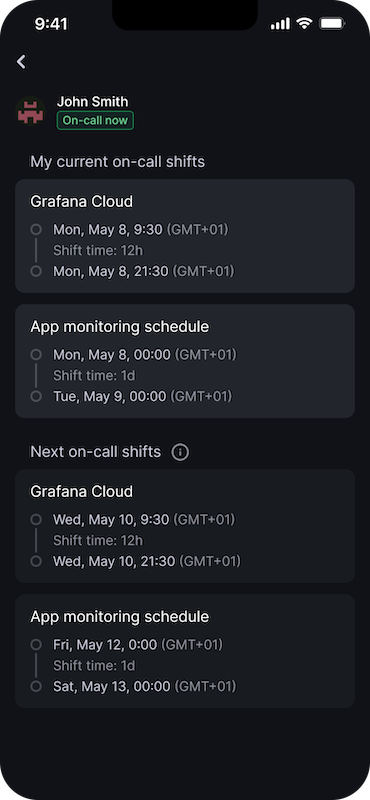Click start marker for Mon, May 8, 9:30
The height and width of the screenshot is (800, 370).
point(36,230)
